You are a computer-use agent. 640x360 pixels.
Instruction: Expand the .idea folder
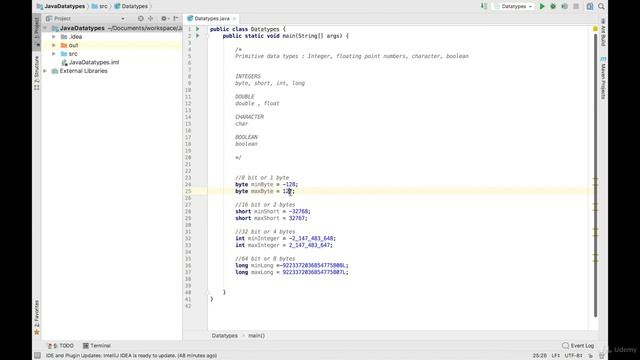tap(53, 37)
